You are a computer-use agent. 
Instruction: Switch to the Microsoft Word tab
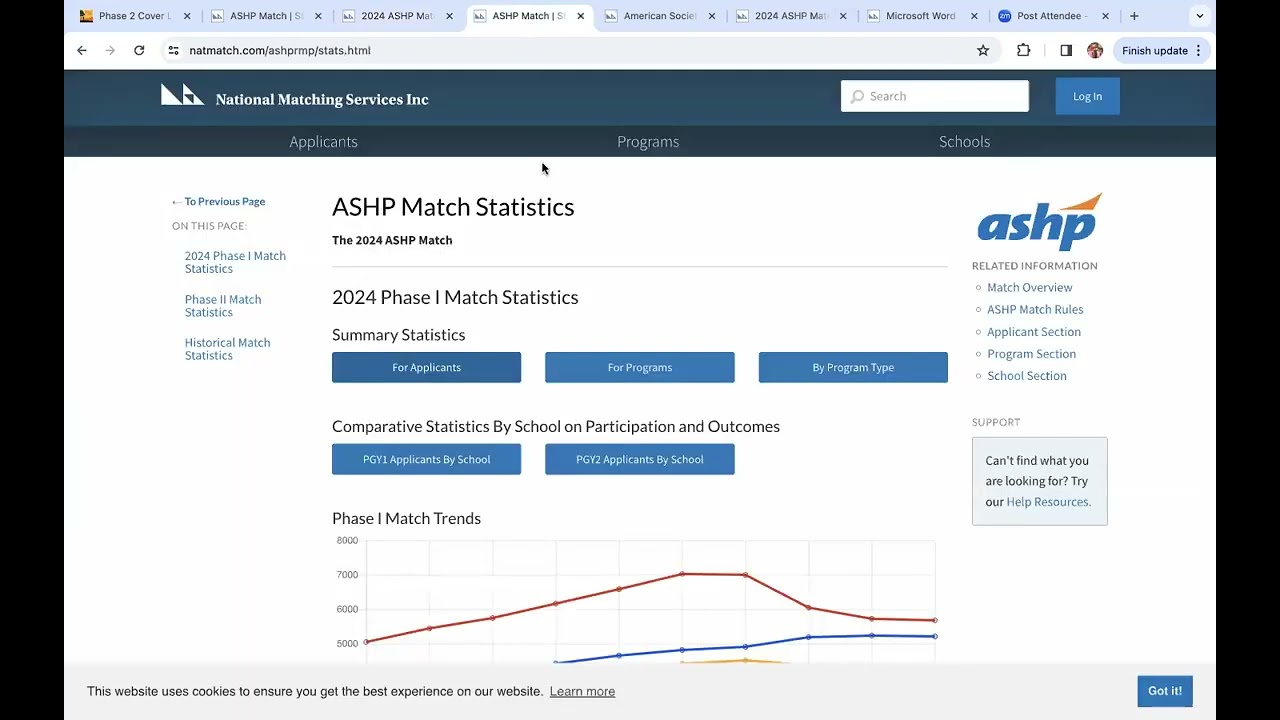click(x=921, y=16)
